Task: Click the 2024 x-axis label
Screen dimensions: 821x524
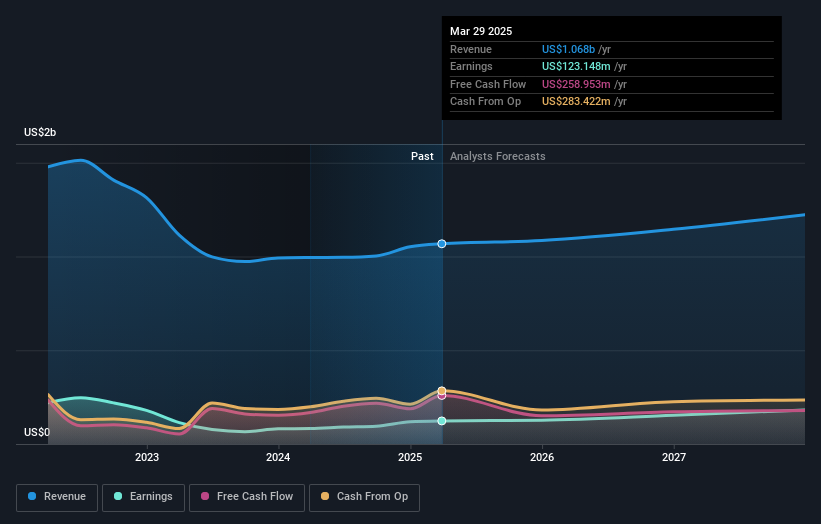Action: click(x=278, y=457)
